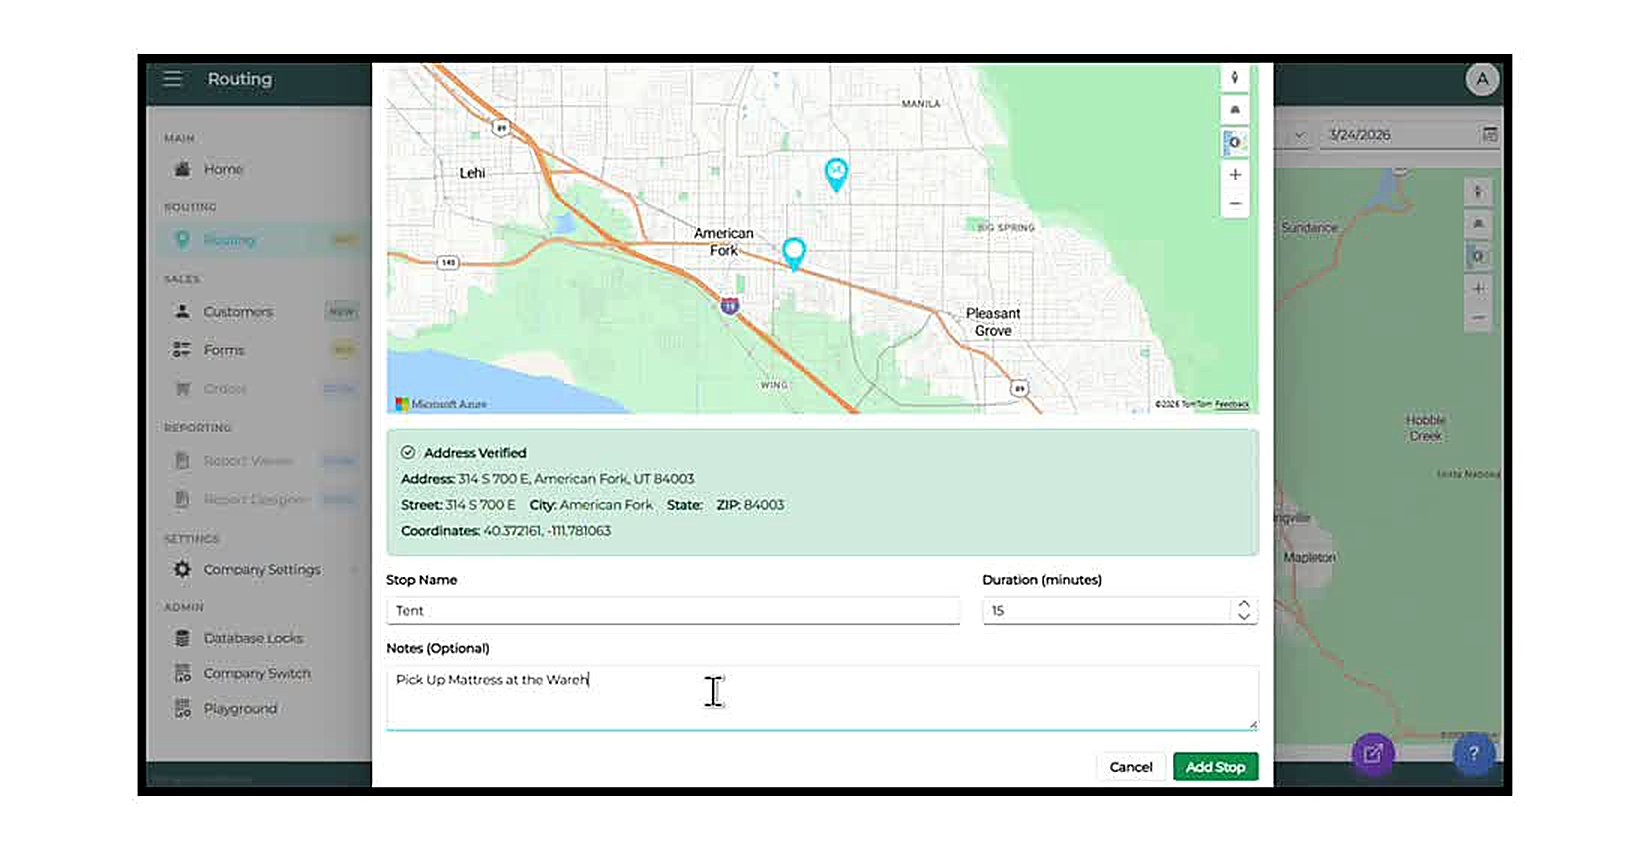The height and width of the screenshot is (850, 1650).
Task: Click the Playground icon
Action: 182,709
